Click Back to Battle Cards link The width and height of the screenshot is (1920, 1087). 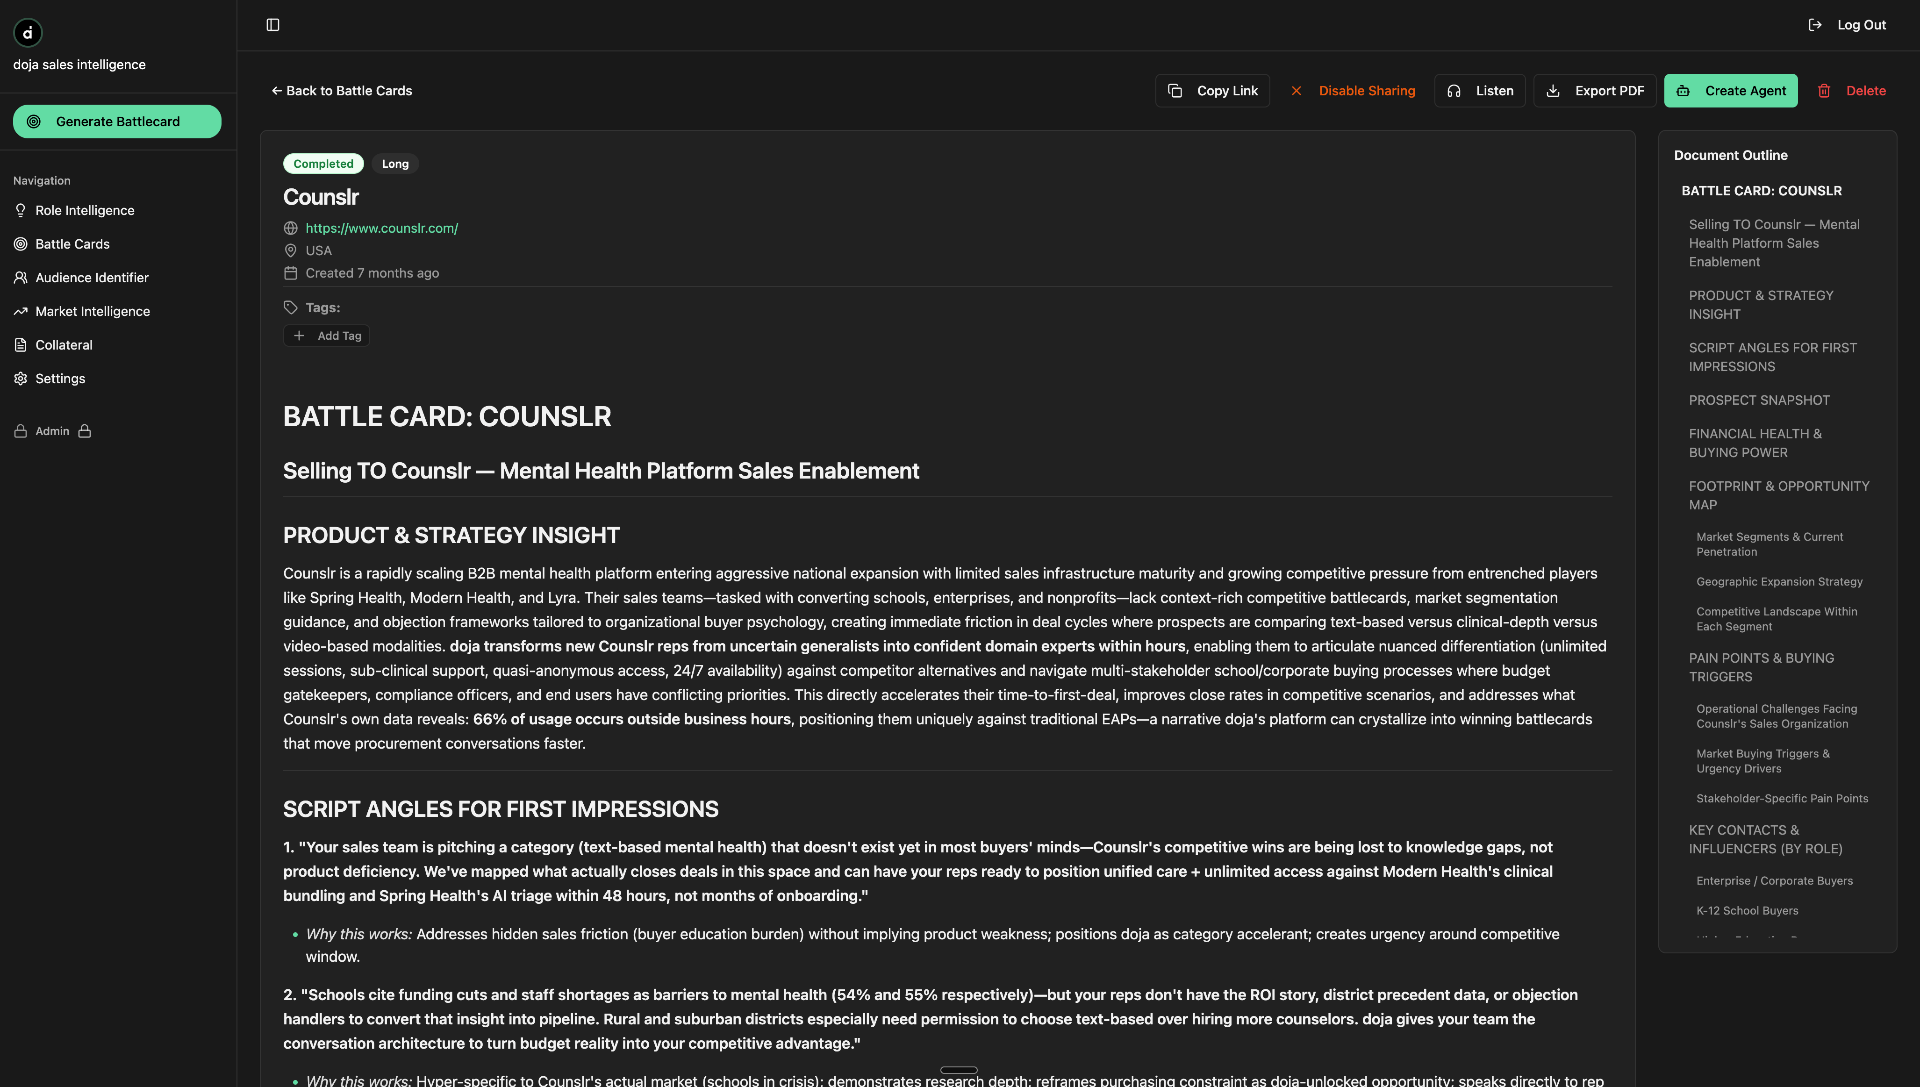coord(341,91)
